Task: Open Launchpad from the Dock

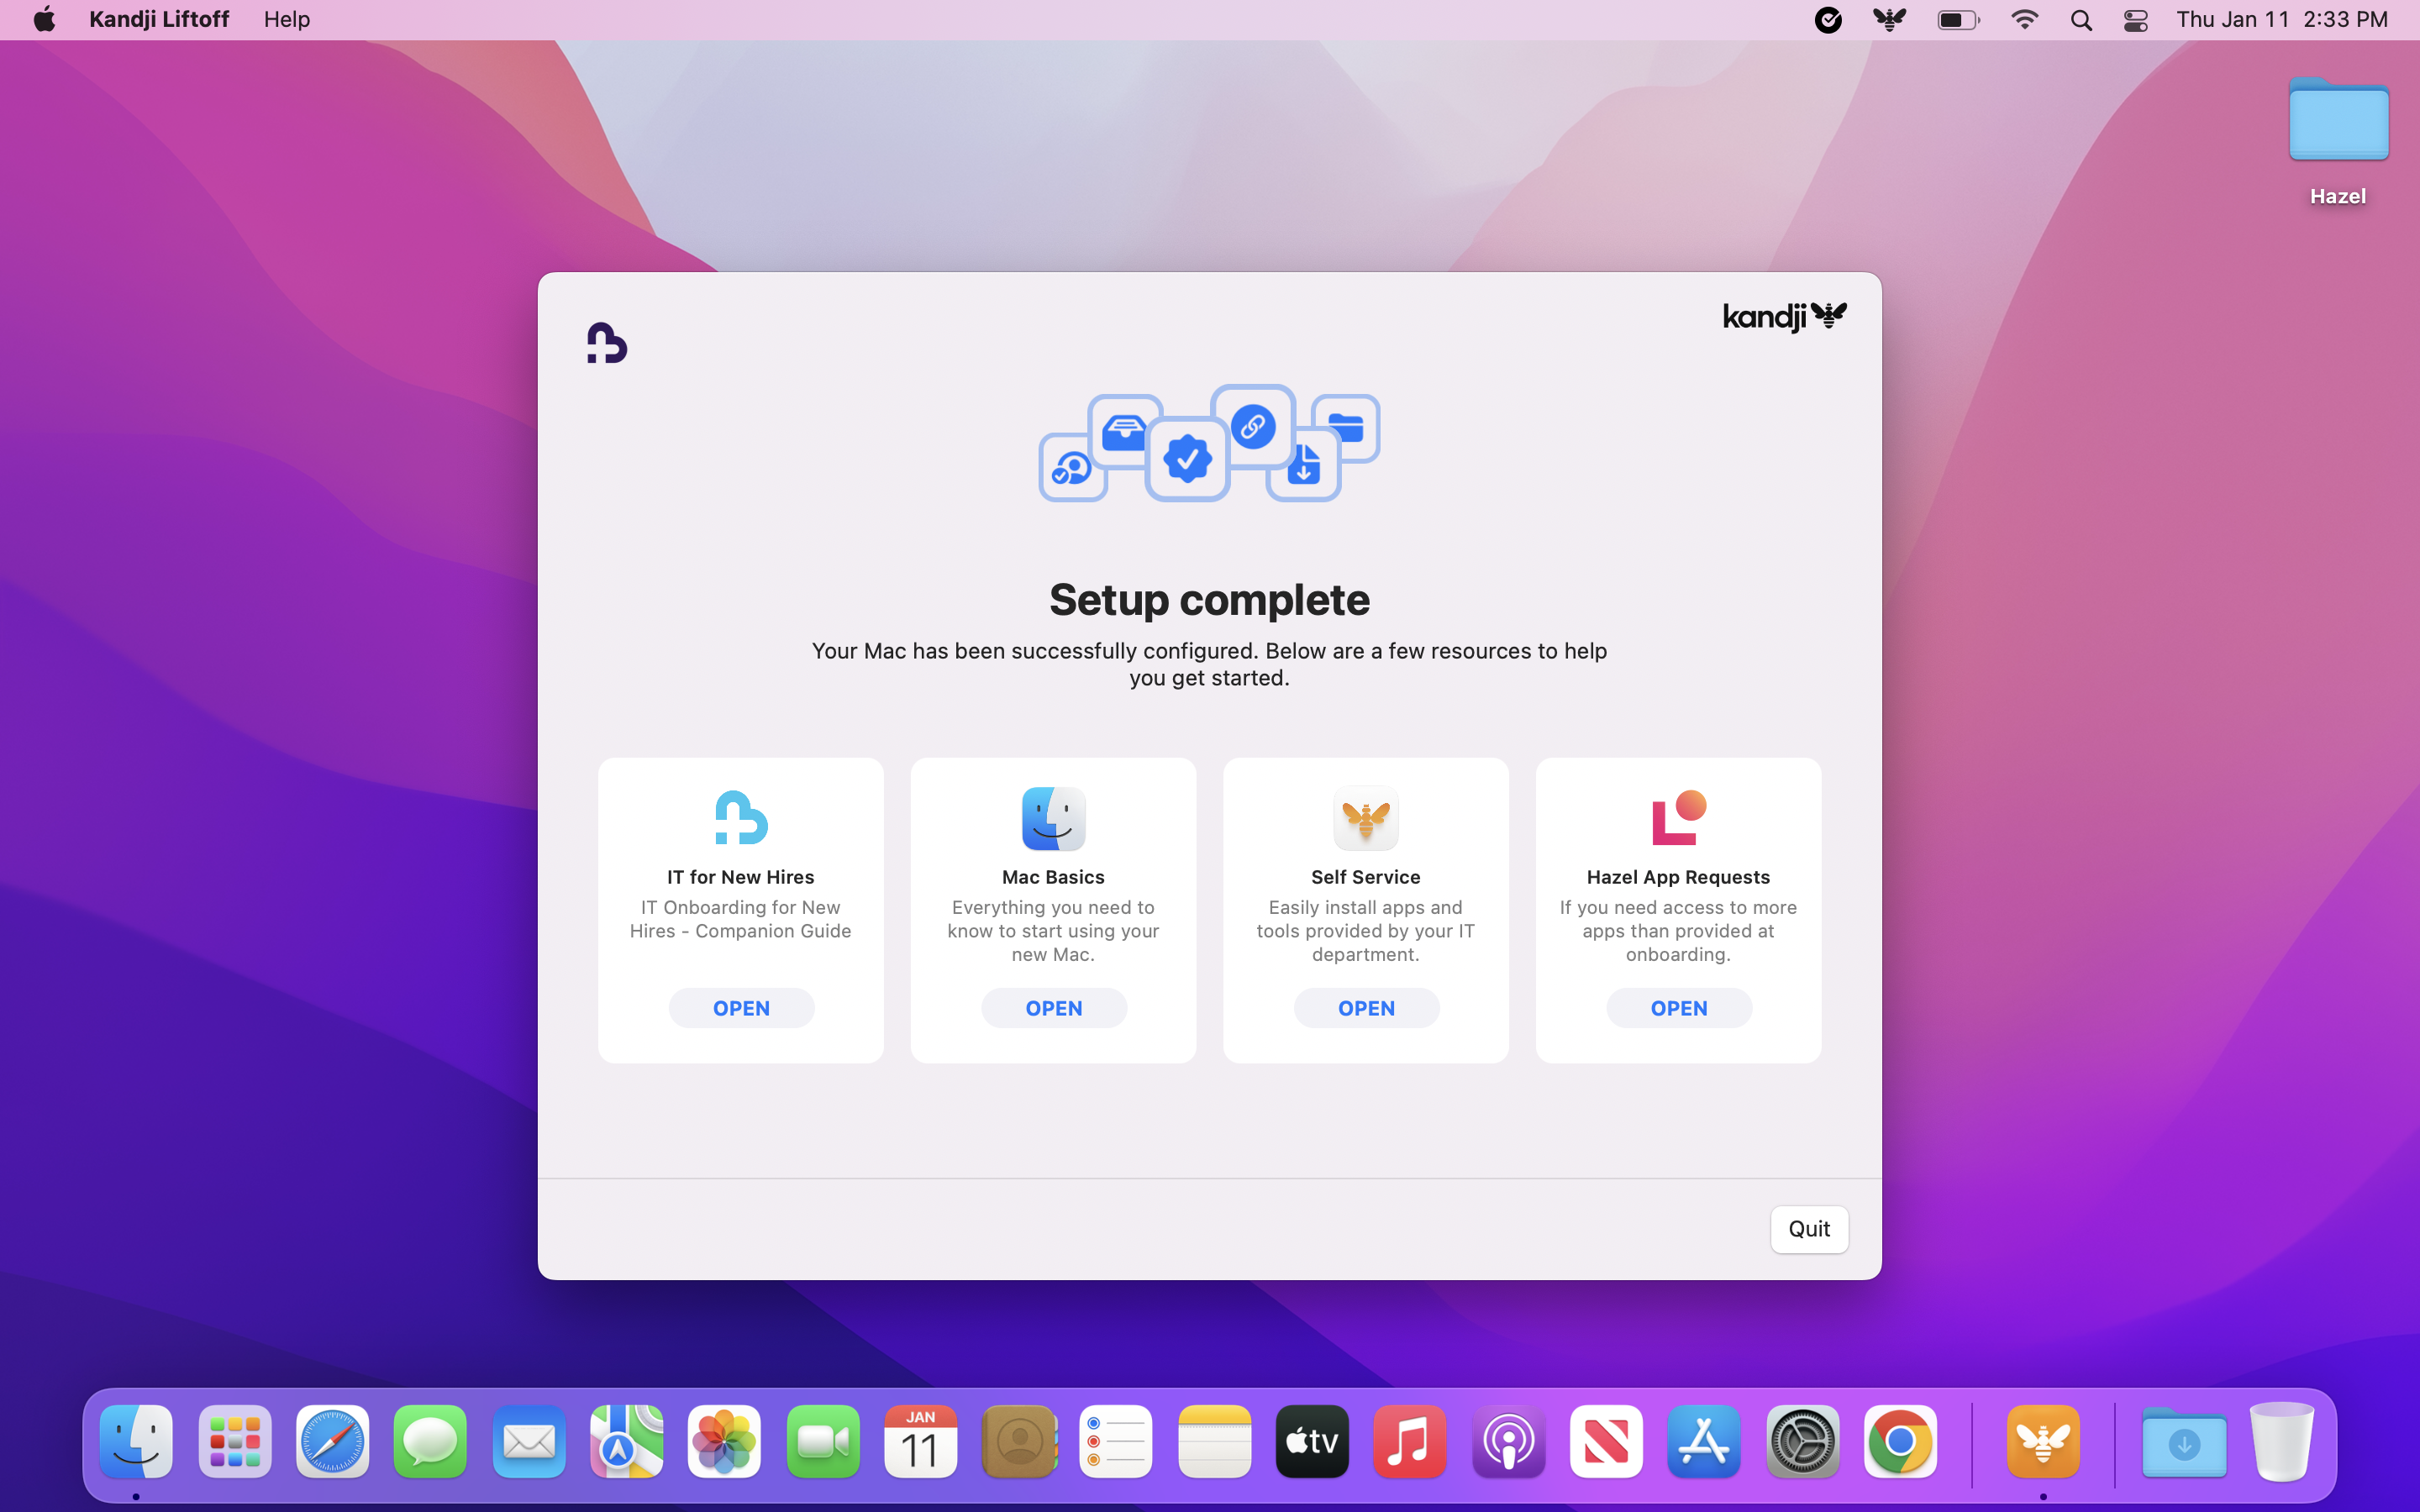Action: pyautogui.click(x=235, y=1442)
